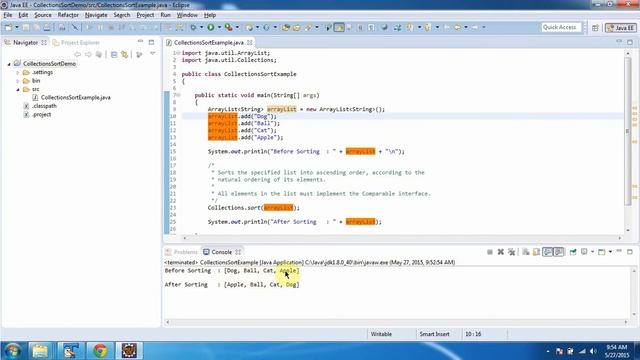Click the Run Last Tool external tools icon

(229, 27)
